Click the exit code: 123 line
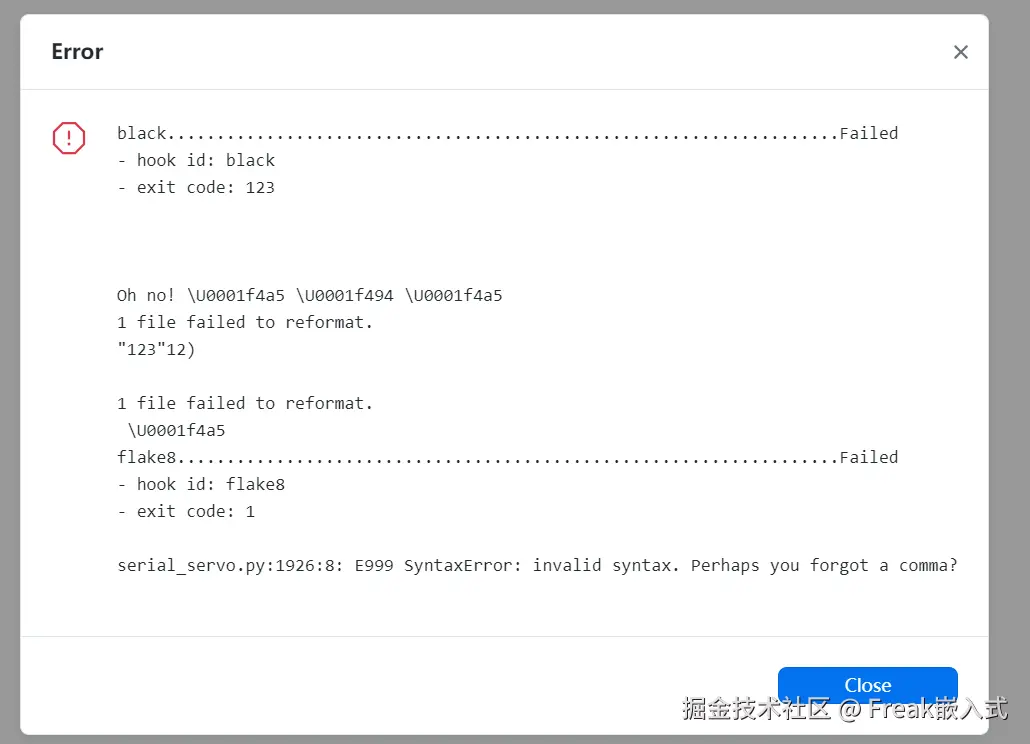Viewport: 1030px width, 744px height. click(x=196, y=187)
